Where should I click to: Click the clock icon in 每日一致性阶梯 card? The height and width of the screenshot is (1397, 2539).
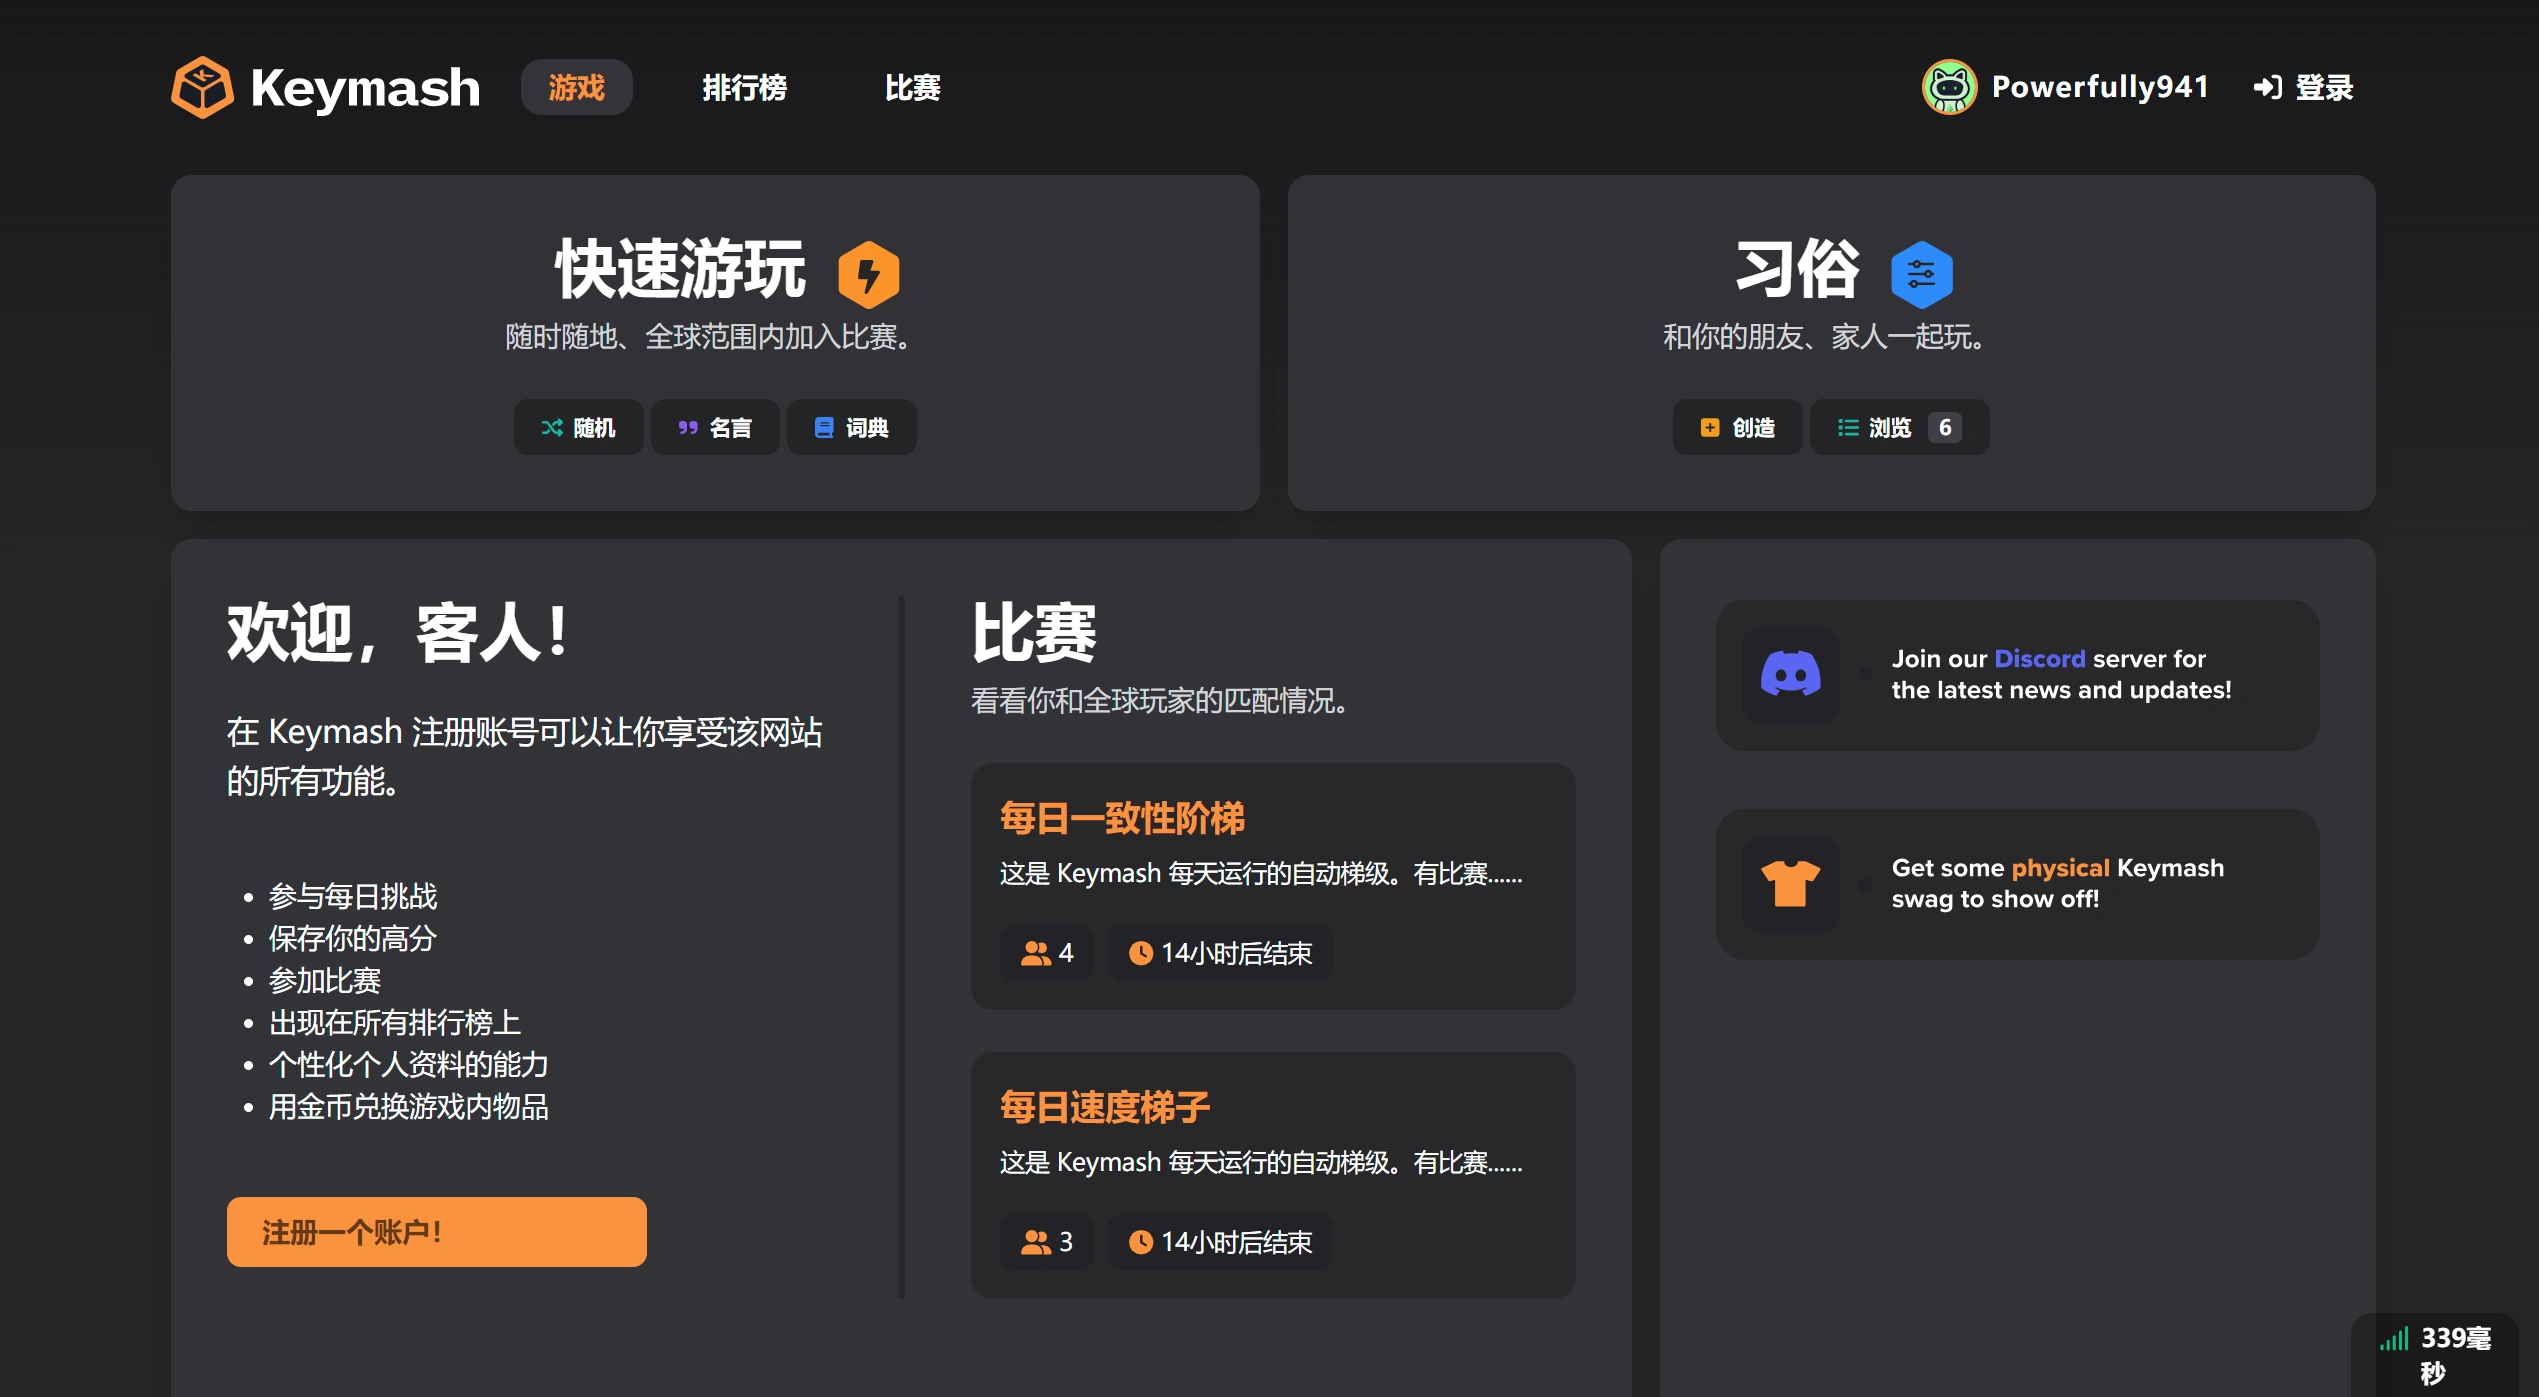click(x=1140, y=954)
